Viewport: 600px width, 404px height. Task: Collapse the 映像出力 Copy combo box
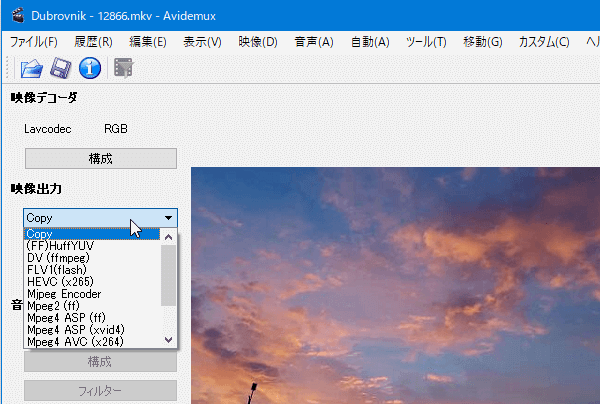click(100, 218)
